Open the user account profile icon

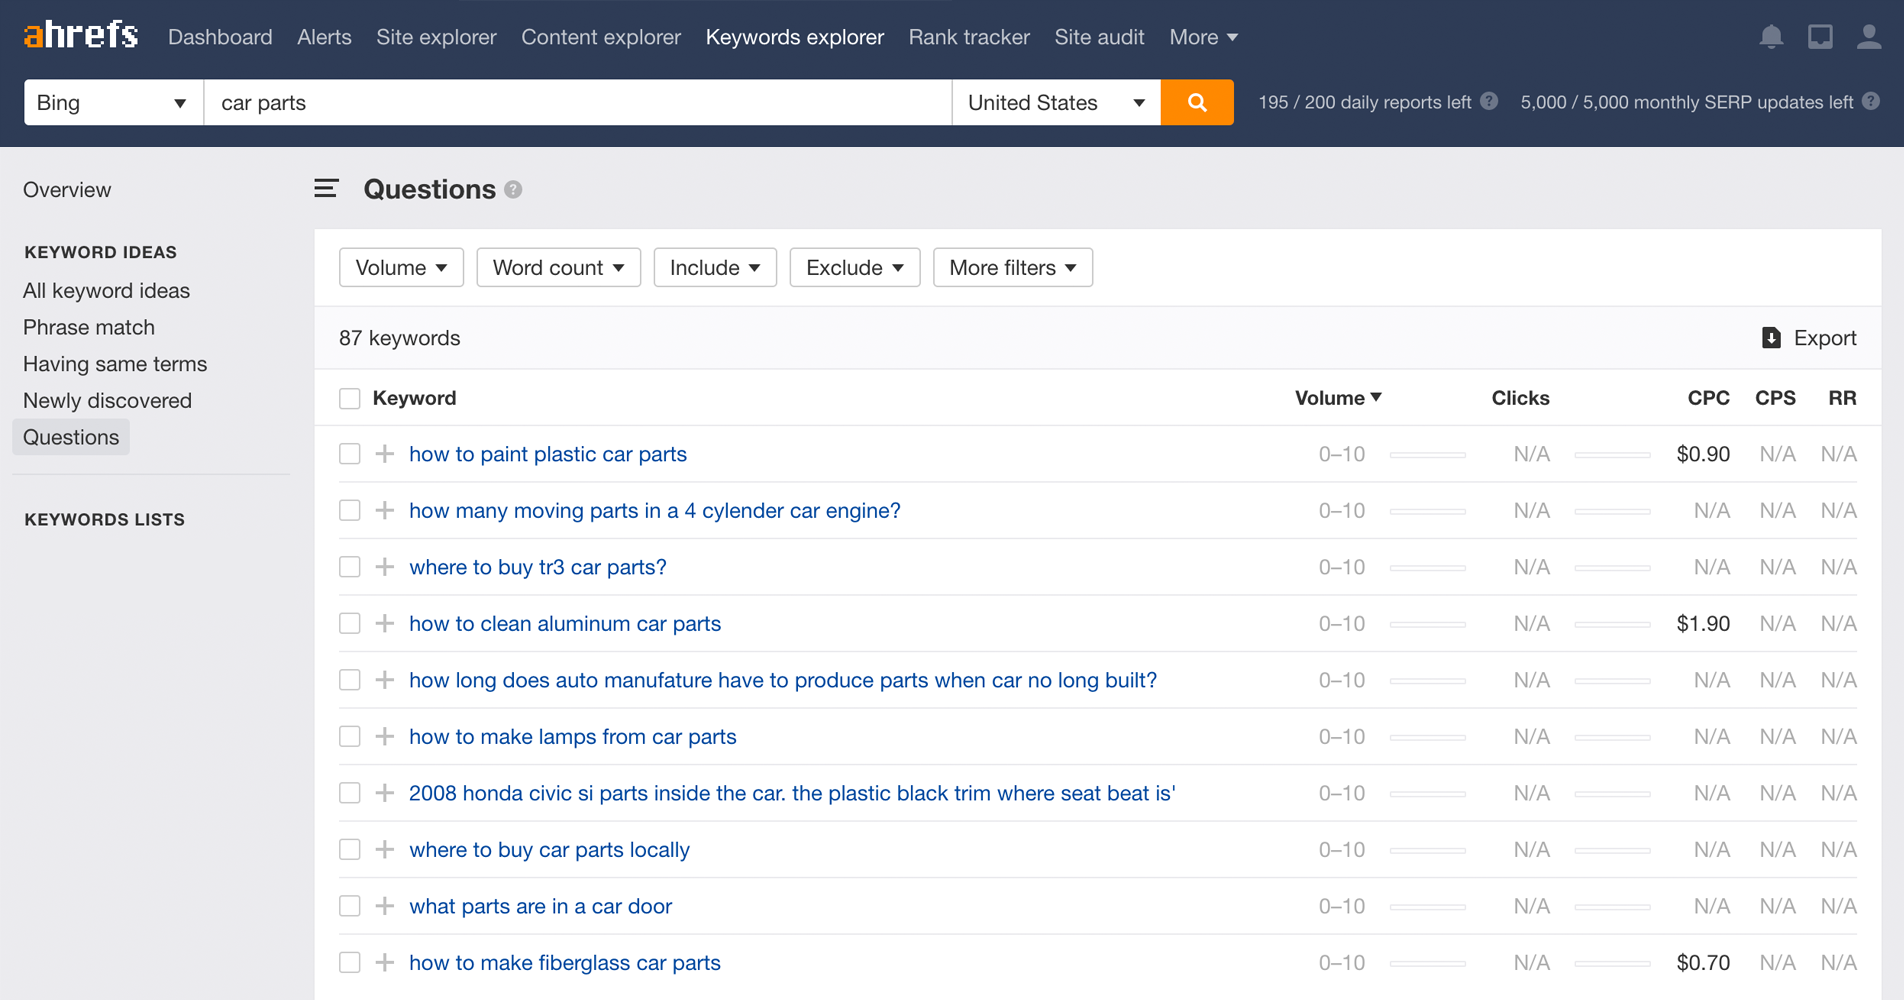click(1868, 36)
